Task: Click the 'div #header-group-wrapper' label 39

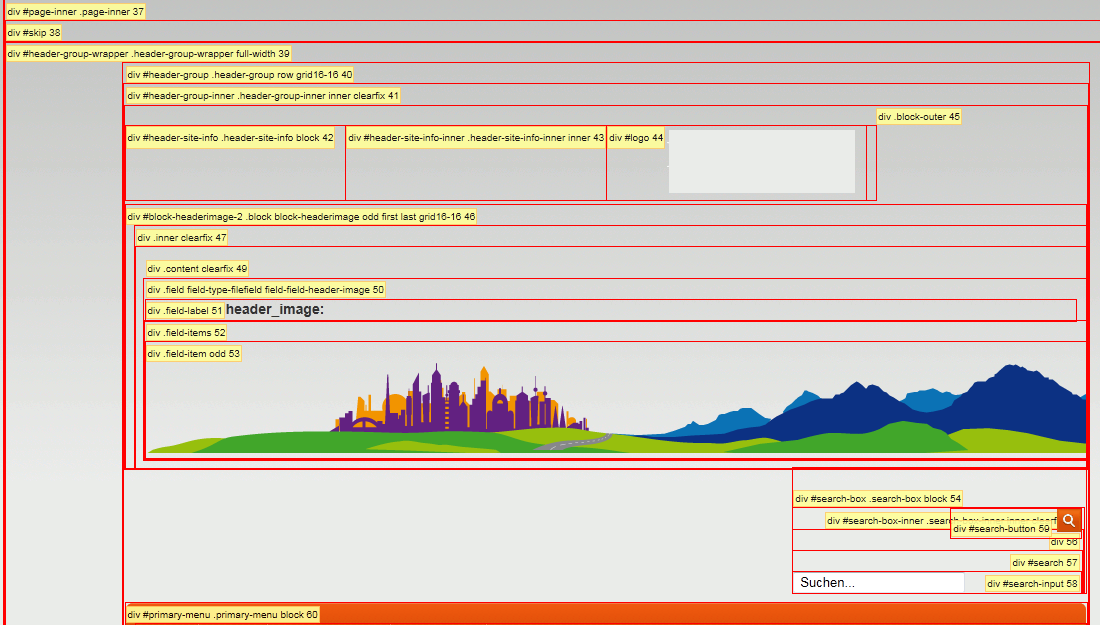Action: click(x=148, y=54)
